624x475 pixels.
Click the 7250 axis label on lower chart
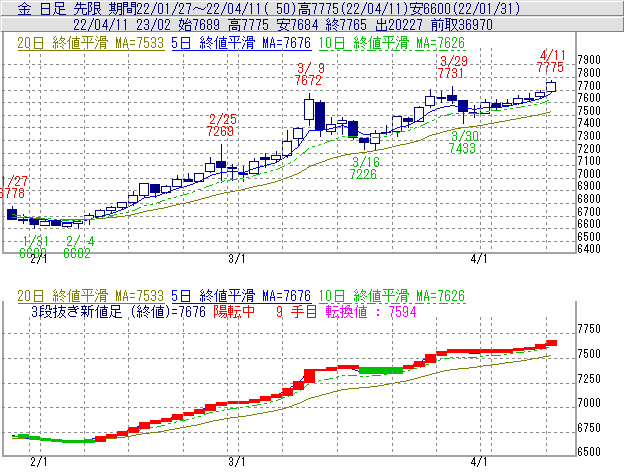tap(589, 378)
